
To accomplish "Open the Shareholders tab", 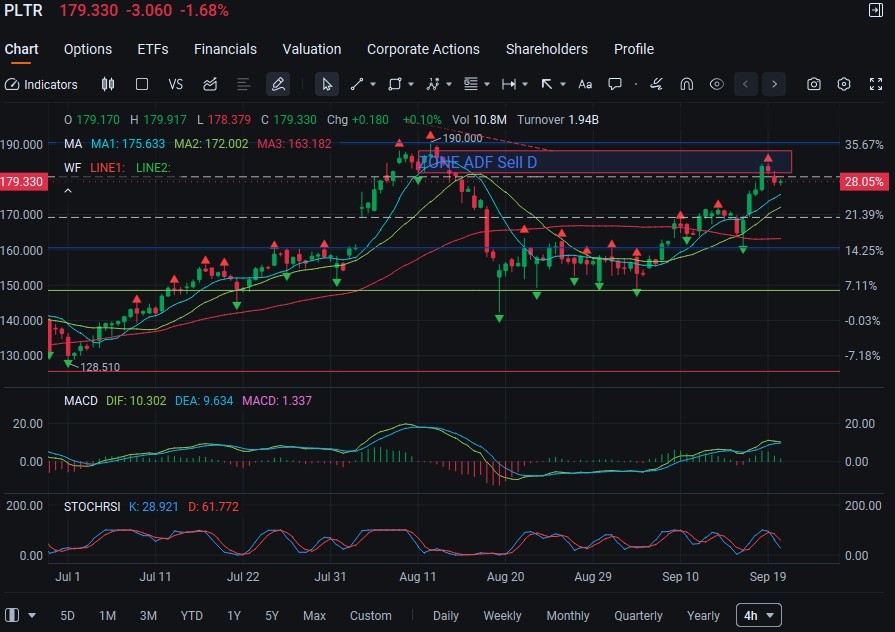I will click(x=547, y=49).
